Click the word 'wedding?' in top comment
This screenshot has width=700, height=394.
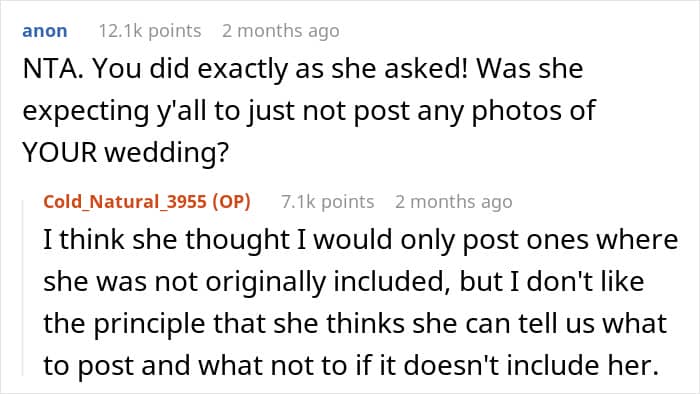click(x=167, y=152)
